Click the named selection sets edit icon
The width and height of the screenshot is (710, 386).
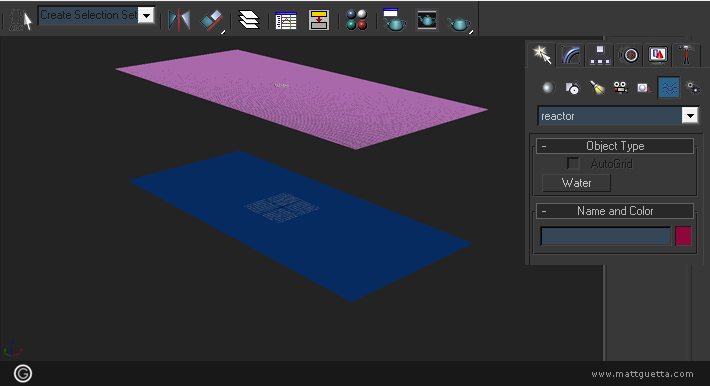tap(21, 21)
